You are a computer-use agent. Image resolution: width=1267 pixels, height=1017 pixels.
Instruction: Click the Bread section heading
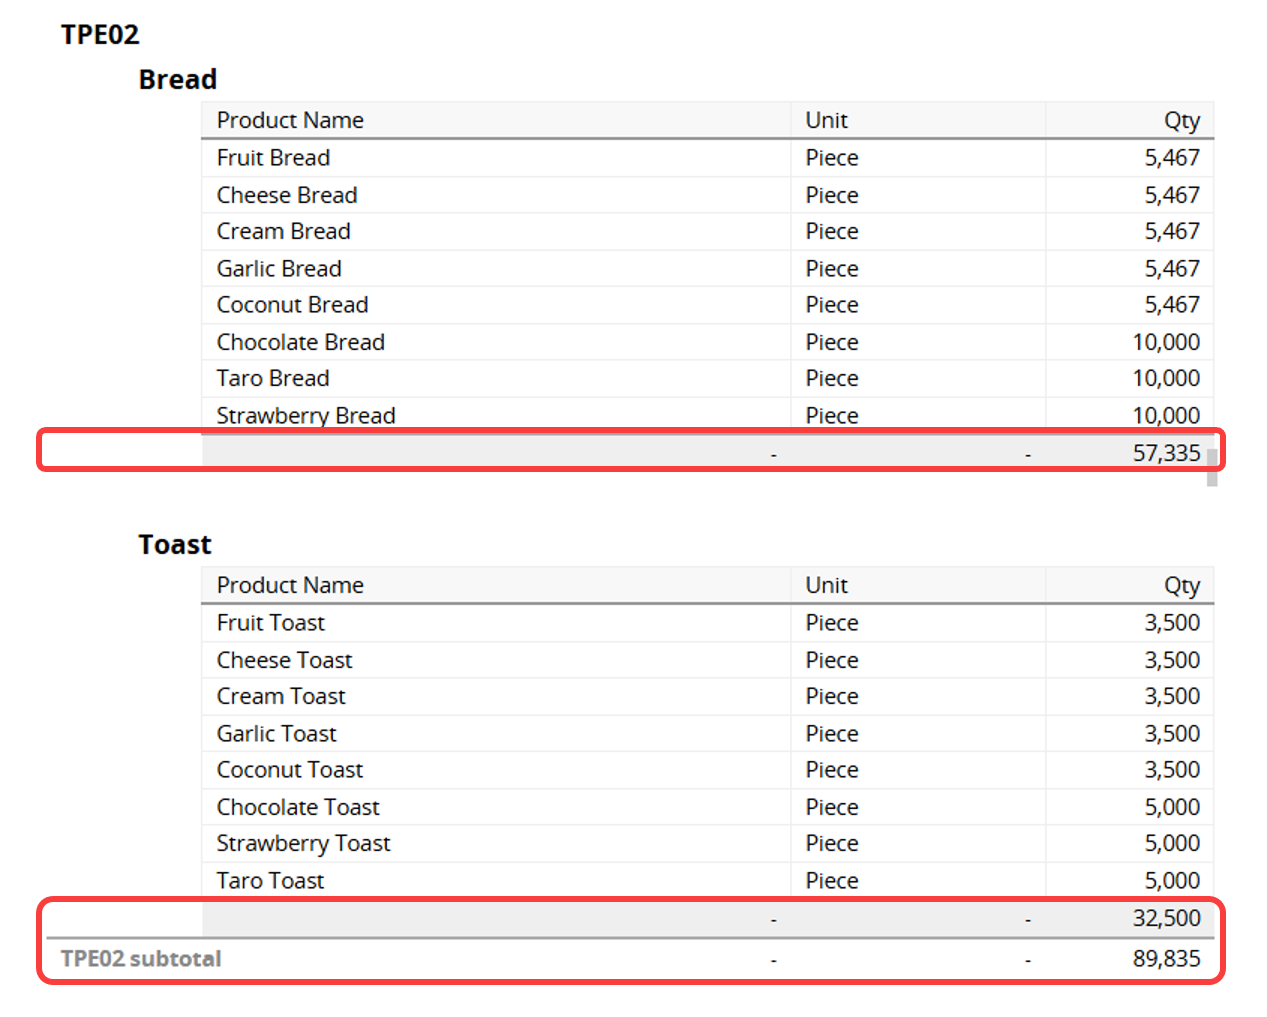(178, 79)
